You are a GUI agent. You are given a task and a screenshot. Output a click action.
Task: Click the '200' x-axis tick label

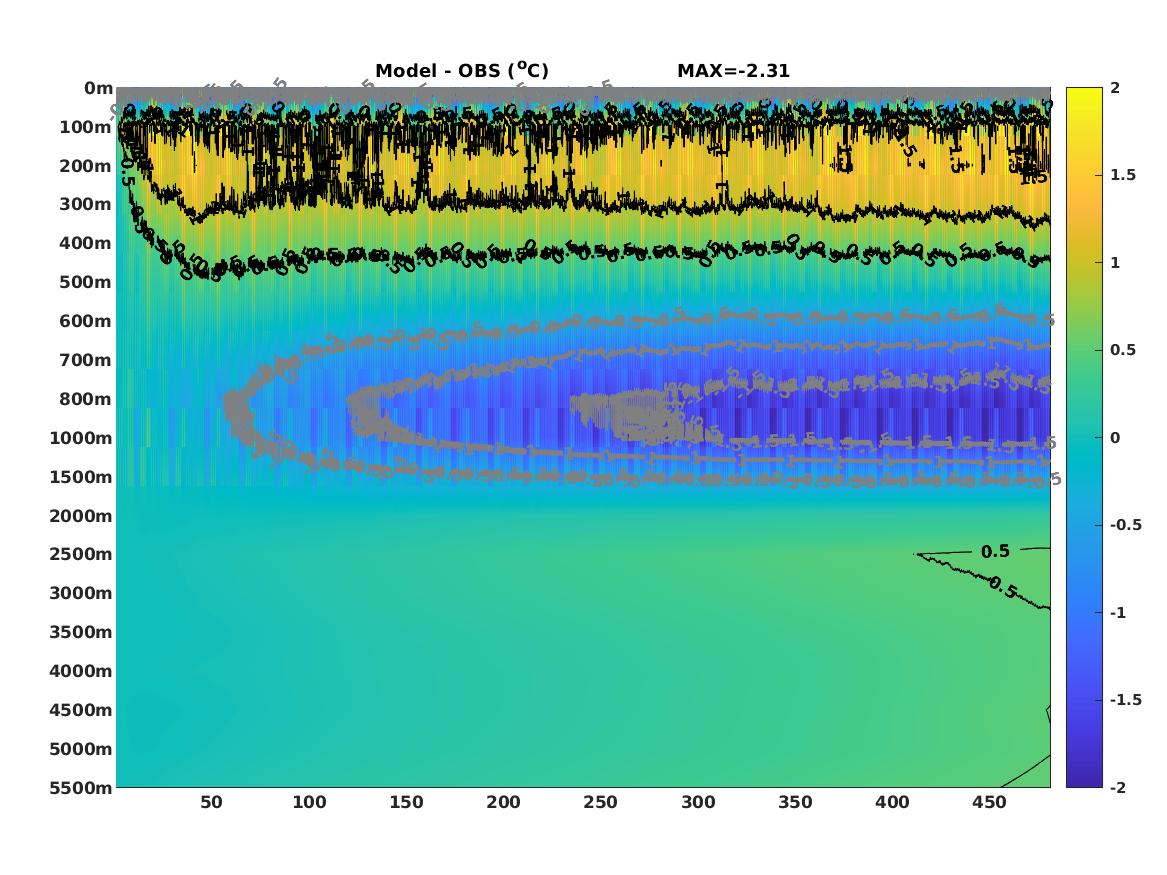click(x=503, y=803)
